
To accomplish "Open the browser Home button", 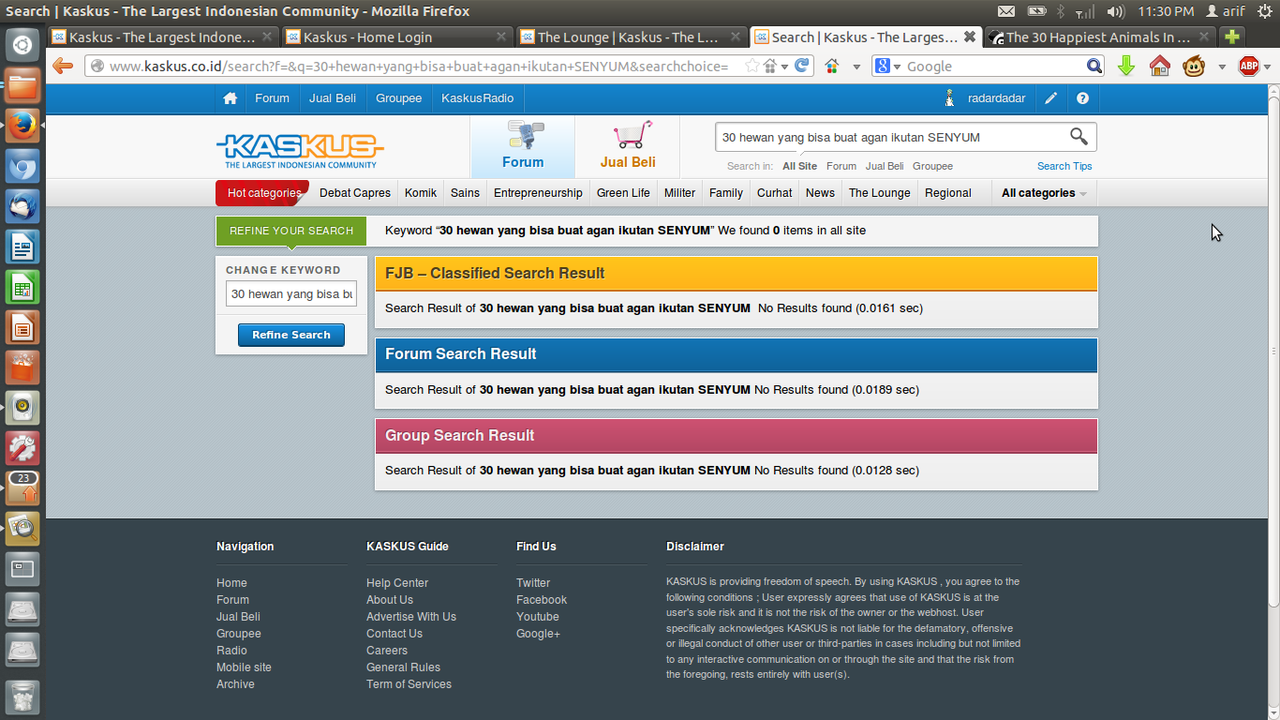I will tap(1160, 66).
